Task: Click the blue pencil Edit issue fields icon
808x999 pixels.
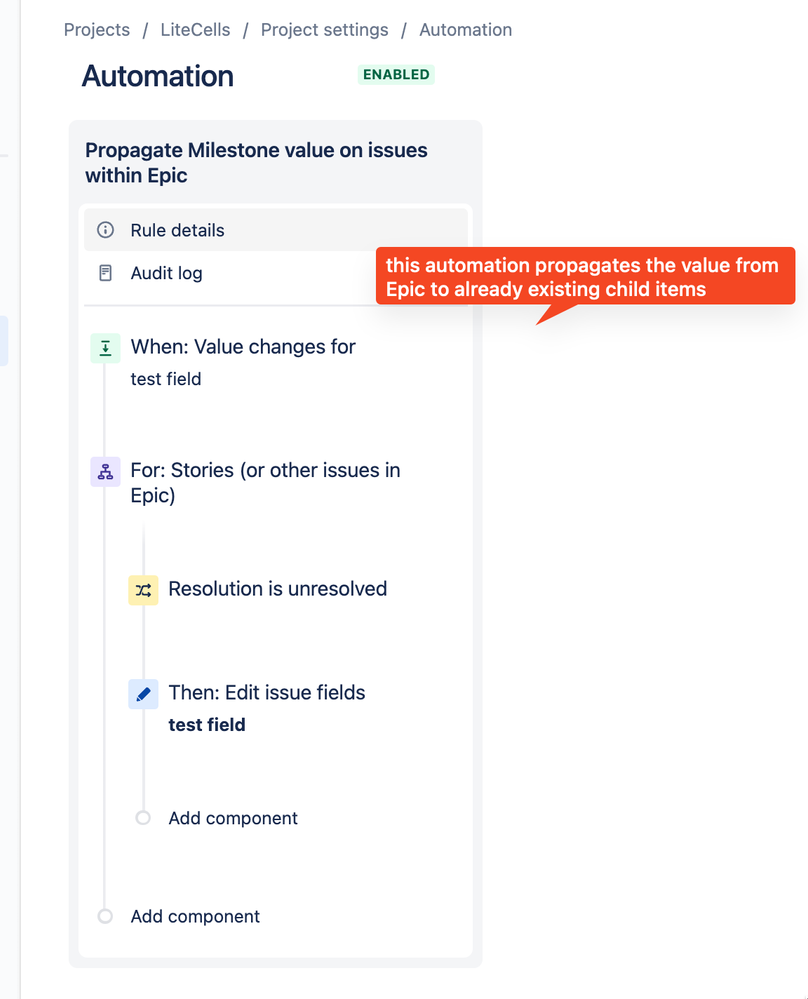Action: [x=143, y=694]
